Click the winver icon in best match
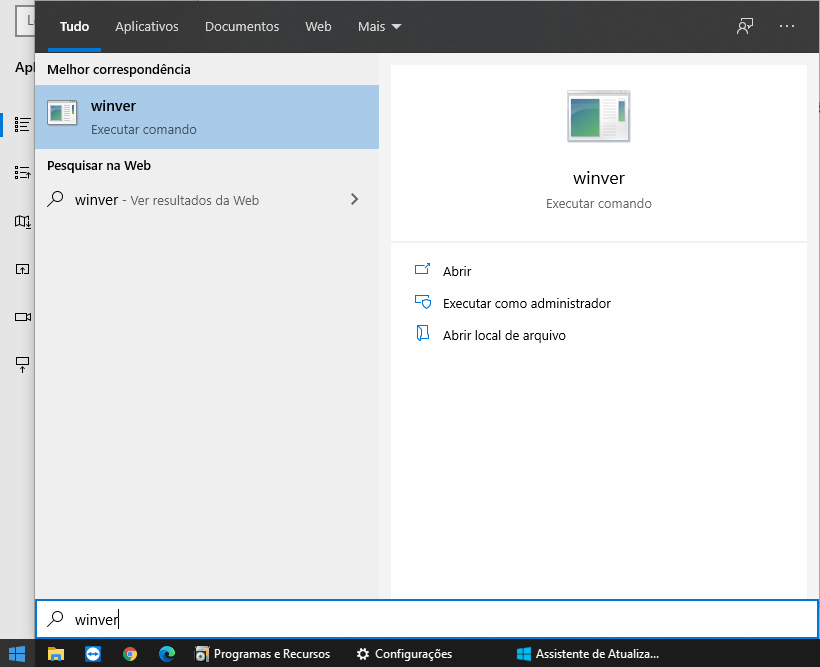The width and height of the screenshot is (820, 667). click(62, 112)
